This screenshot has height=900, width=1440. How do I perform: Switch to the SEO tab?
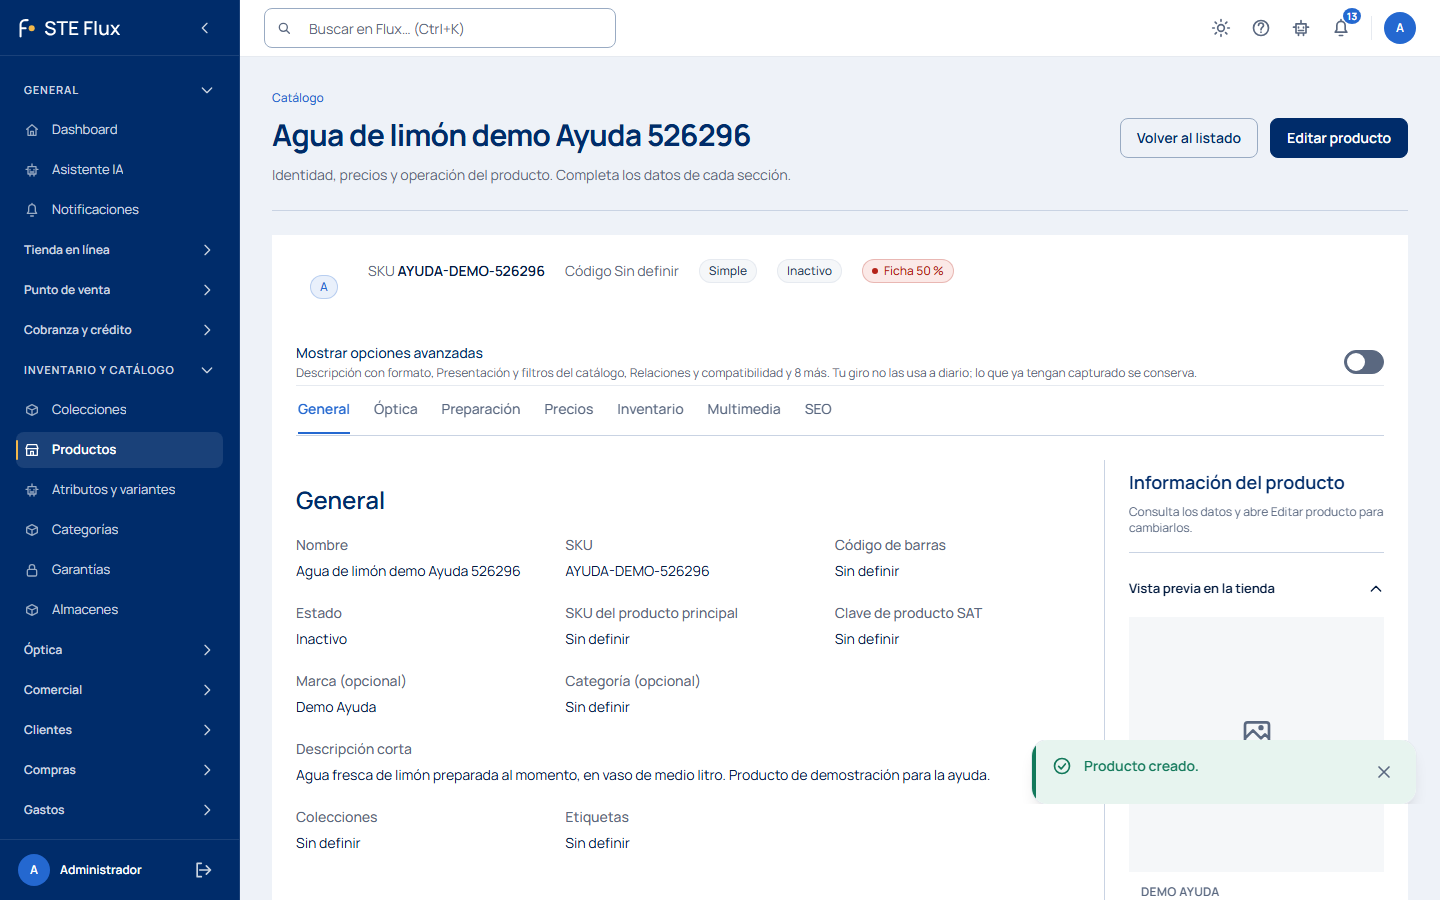(818, 409)
